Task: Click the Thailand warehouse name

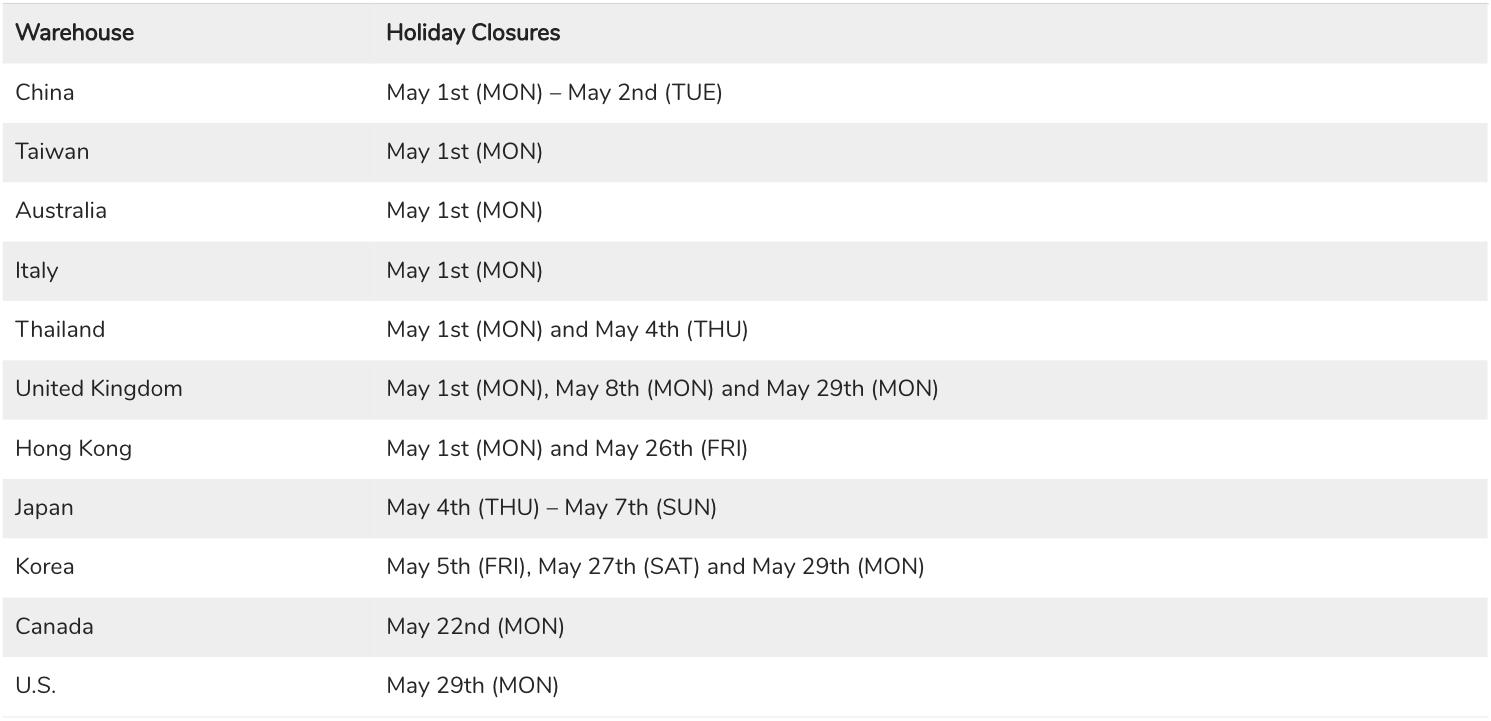Action: [x=60, y=330]
